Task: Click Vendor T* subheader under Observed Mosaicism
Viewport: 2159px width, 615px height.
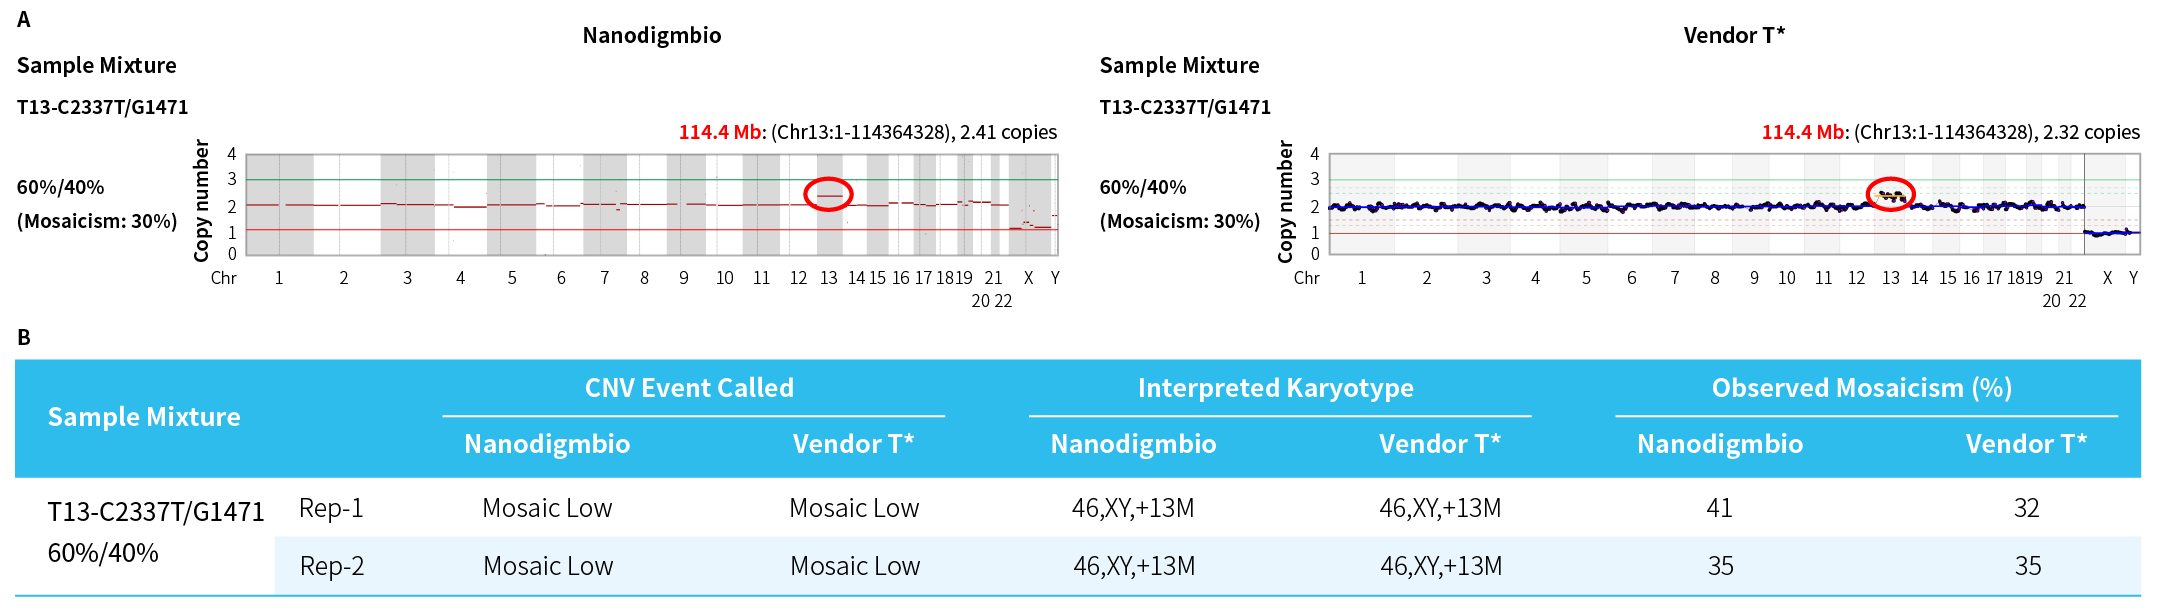Action: 2026,444
